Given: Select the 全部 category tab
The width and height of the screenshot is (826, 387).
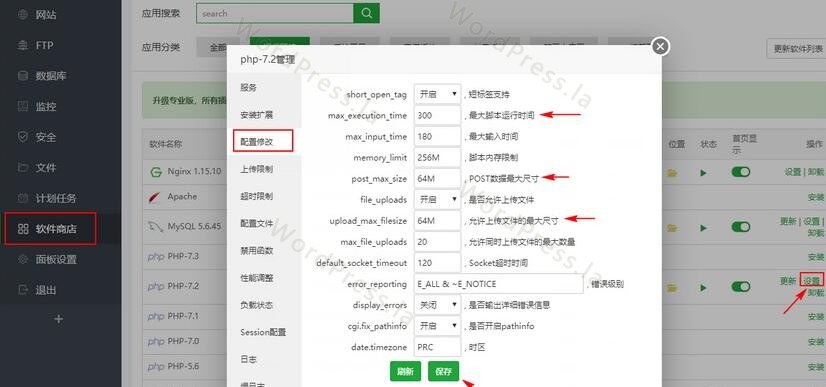Looking at the screenshot, I should point(218,47).
